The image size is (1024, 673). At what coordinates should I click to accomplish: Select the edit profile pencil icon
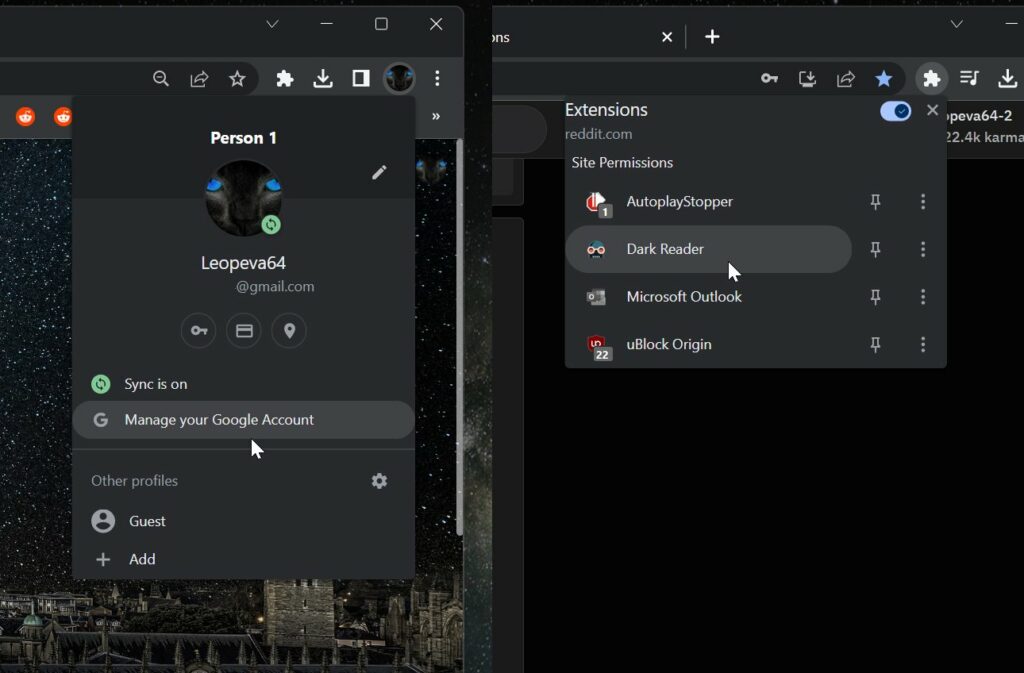380,172
